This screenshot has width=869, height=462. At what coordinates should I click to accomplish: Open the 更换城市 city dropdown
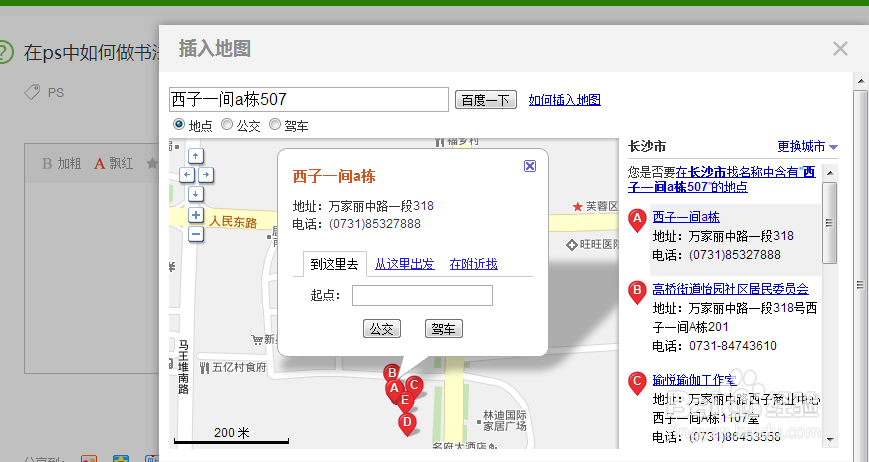point(807,147)
